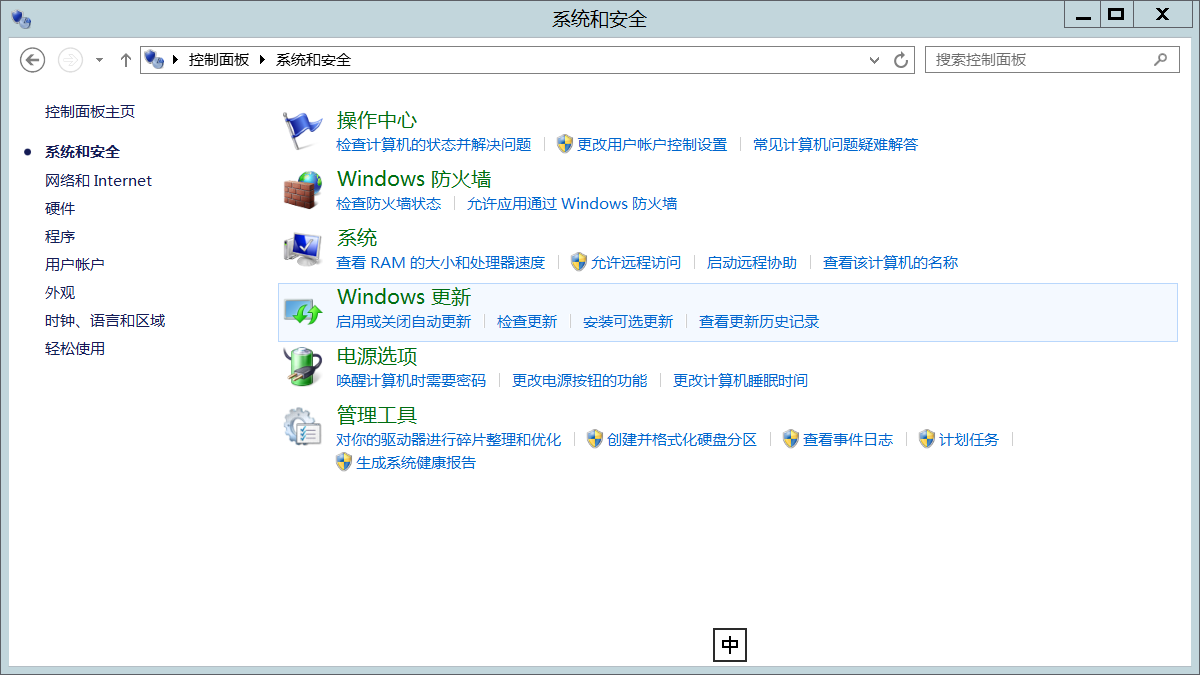Open the 管理工具 gear icon
This screenshot has height=675, width=1200.
[303, 426]
